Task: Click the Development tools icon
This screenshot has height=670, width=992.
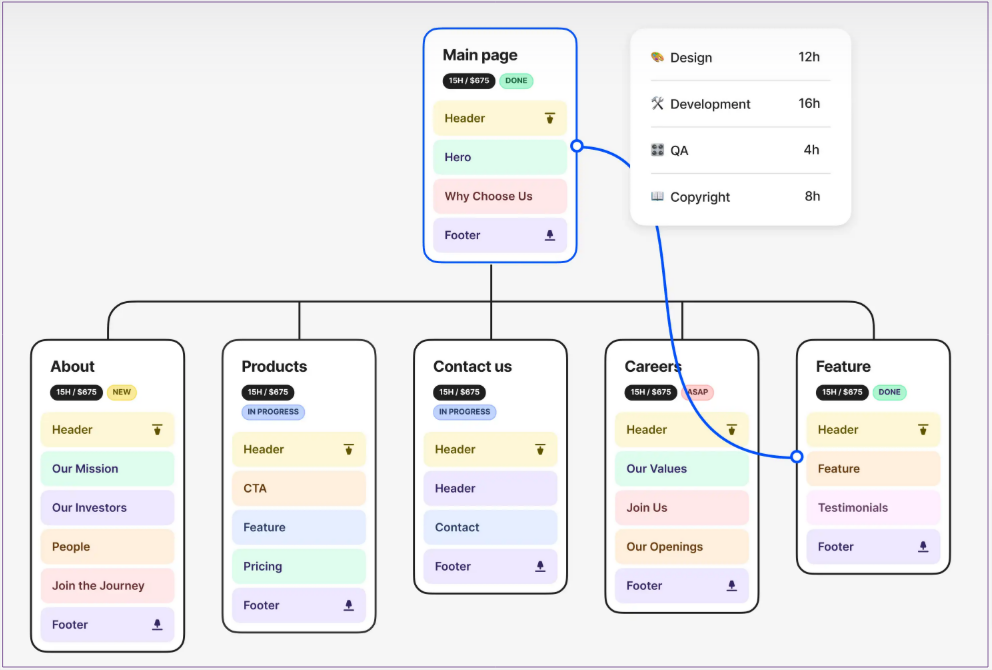Action: click(x=657, y=103)
